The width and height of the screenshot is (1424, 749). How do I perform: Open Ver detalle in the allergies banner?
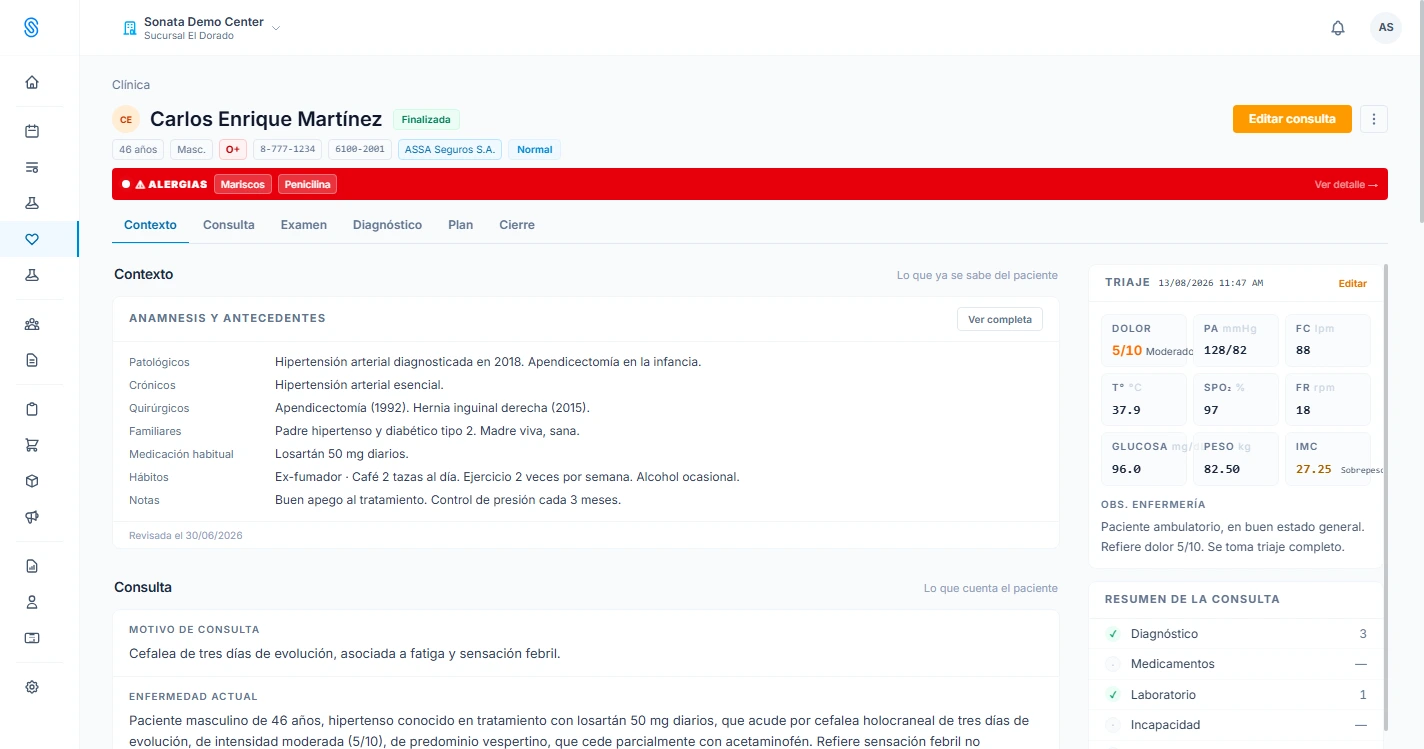click(x=1346, y=184)
